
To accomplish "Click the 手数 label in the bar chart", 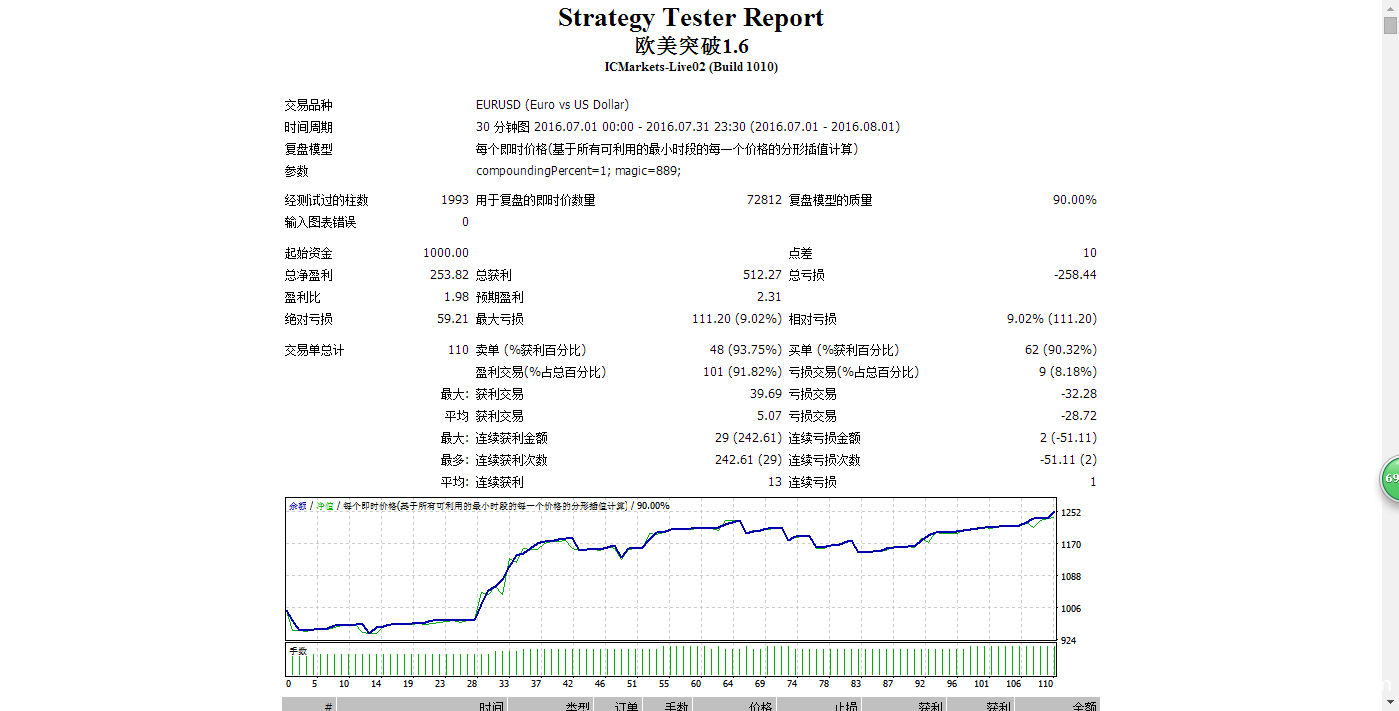I will pos(298,651).
